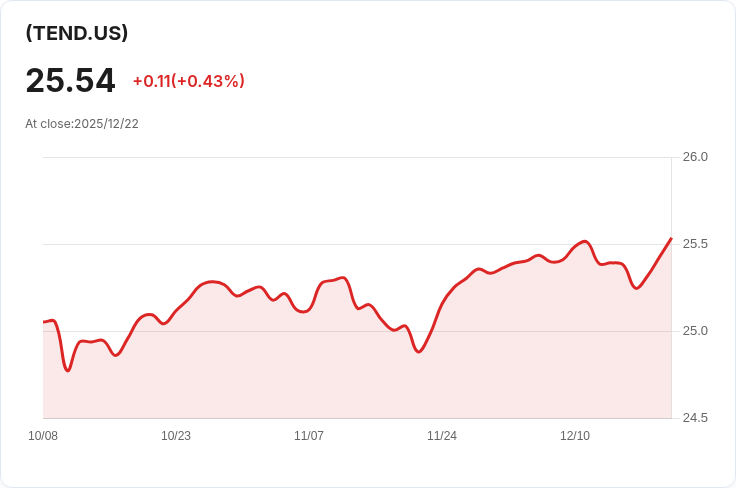Click the At close 2025/12/22 date label
The width and height of the screenshot is (736, 488).
point(82,124)
